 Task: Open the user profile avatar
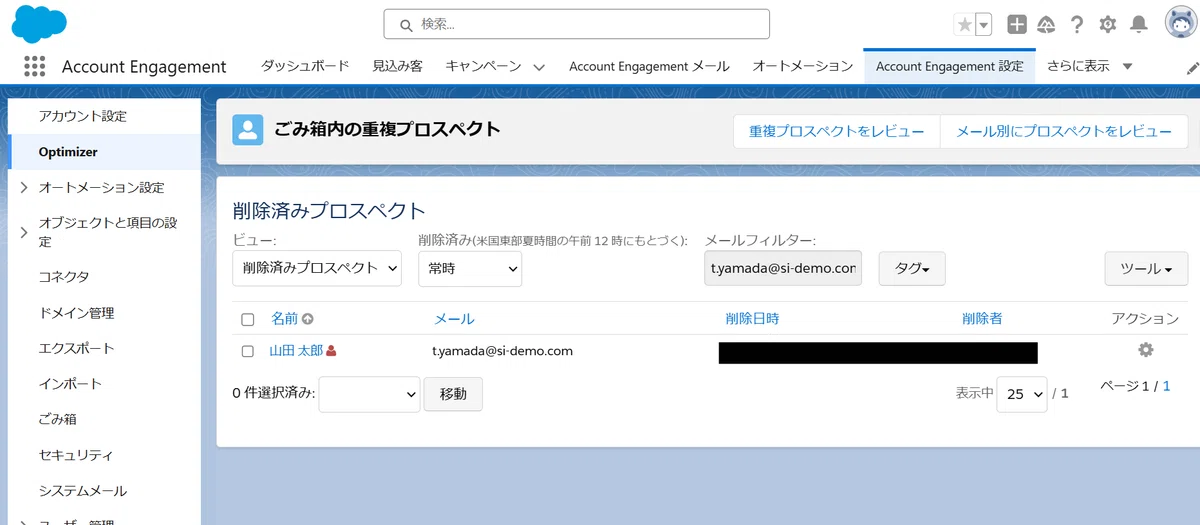coord(1180,23)
